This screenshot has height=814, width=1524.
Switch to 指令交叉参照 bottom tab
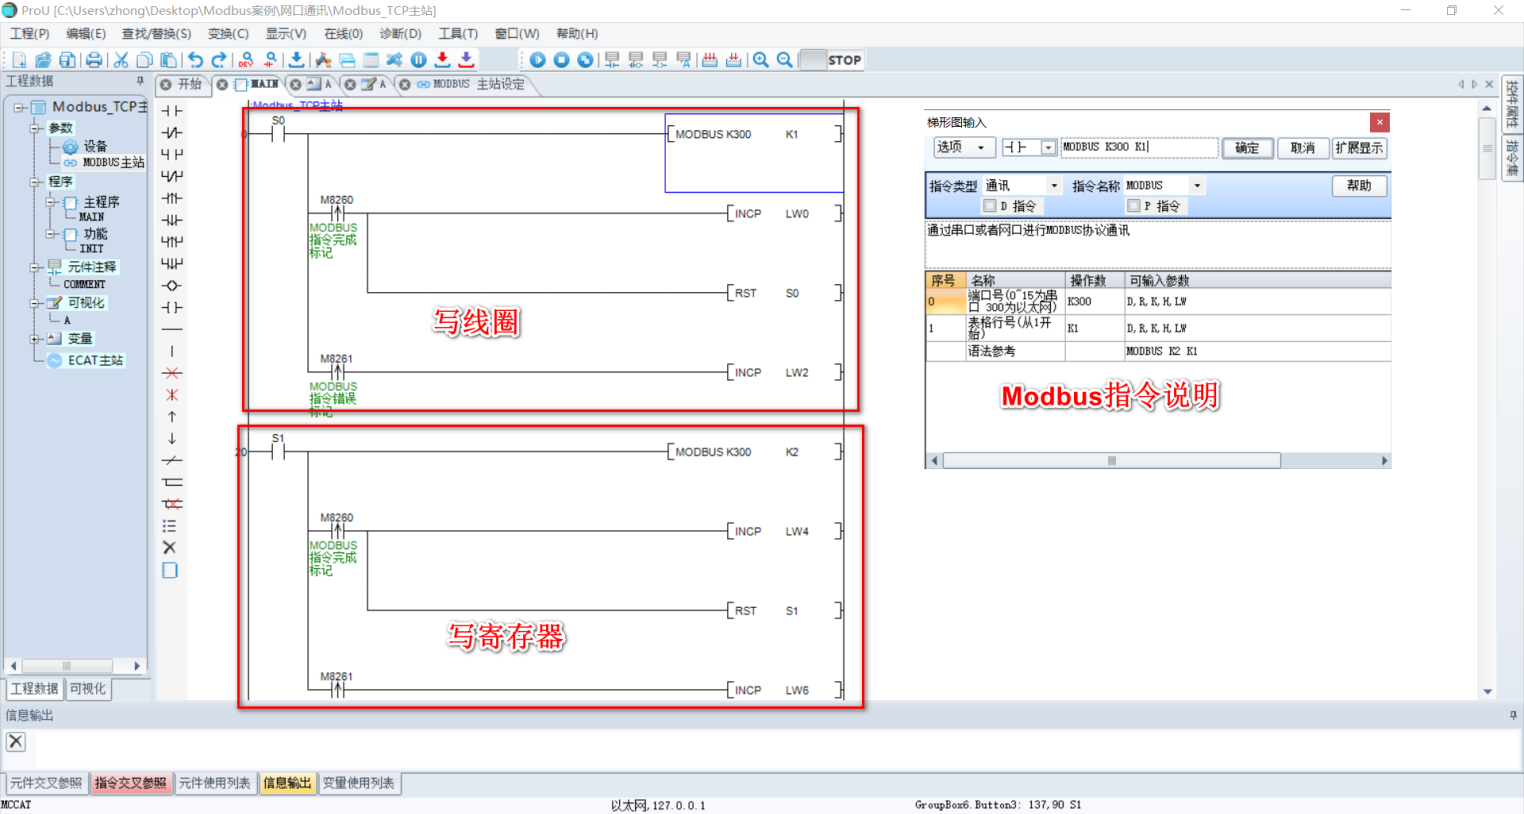click(x=131, y=783)
